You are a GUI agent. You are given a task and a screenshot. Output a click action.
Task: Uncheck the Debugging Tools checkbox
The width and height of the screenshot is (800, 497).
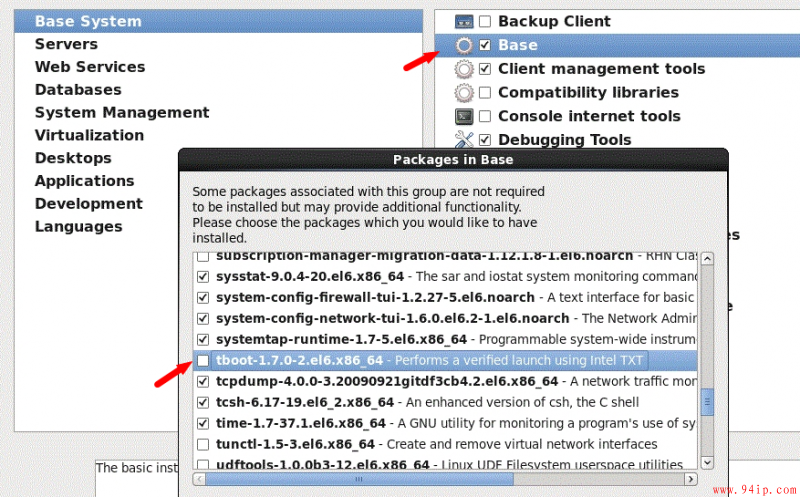(x=485, y=140)
